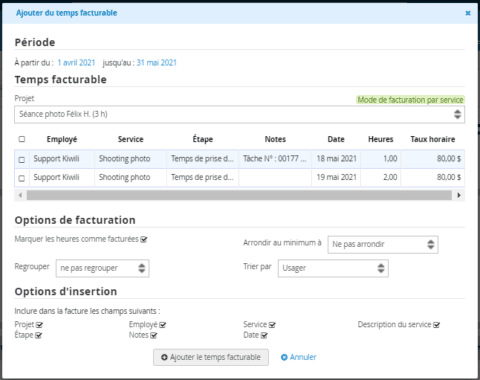Image resolution: width=480 pixels, height=380 pixels.
Task: Click the Mode de facturation par service badge
Action: tap(410, 100)
